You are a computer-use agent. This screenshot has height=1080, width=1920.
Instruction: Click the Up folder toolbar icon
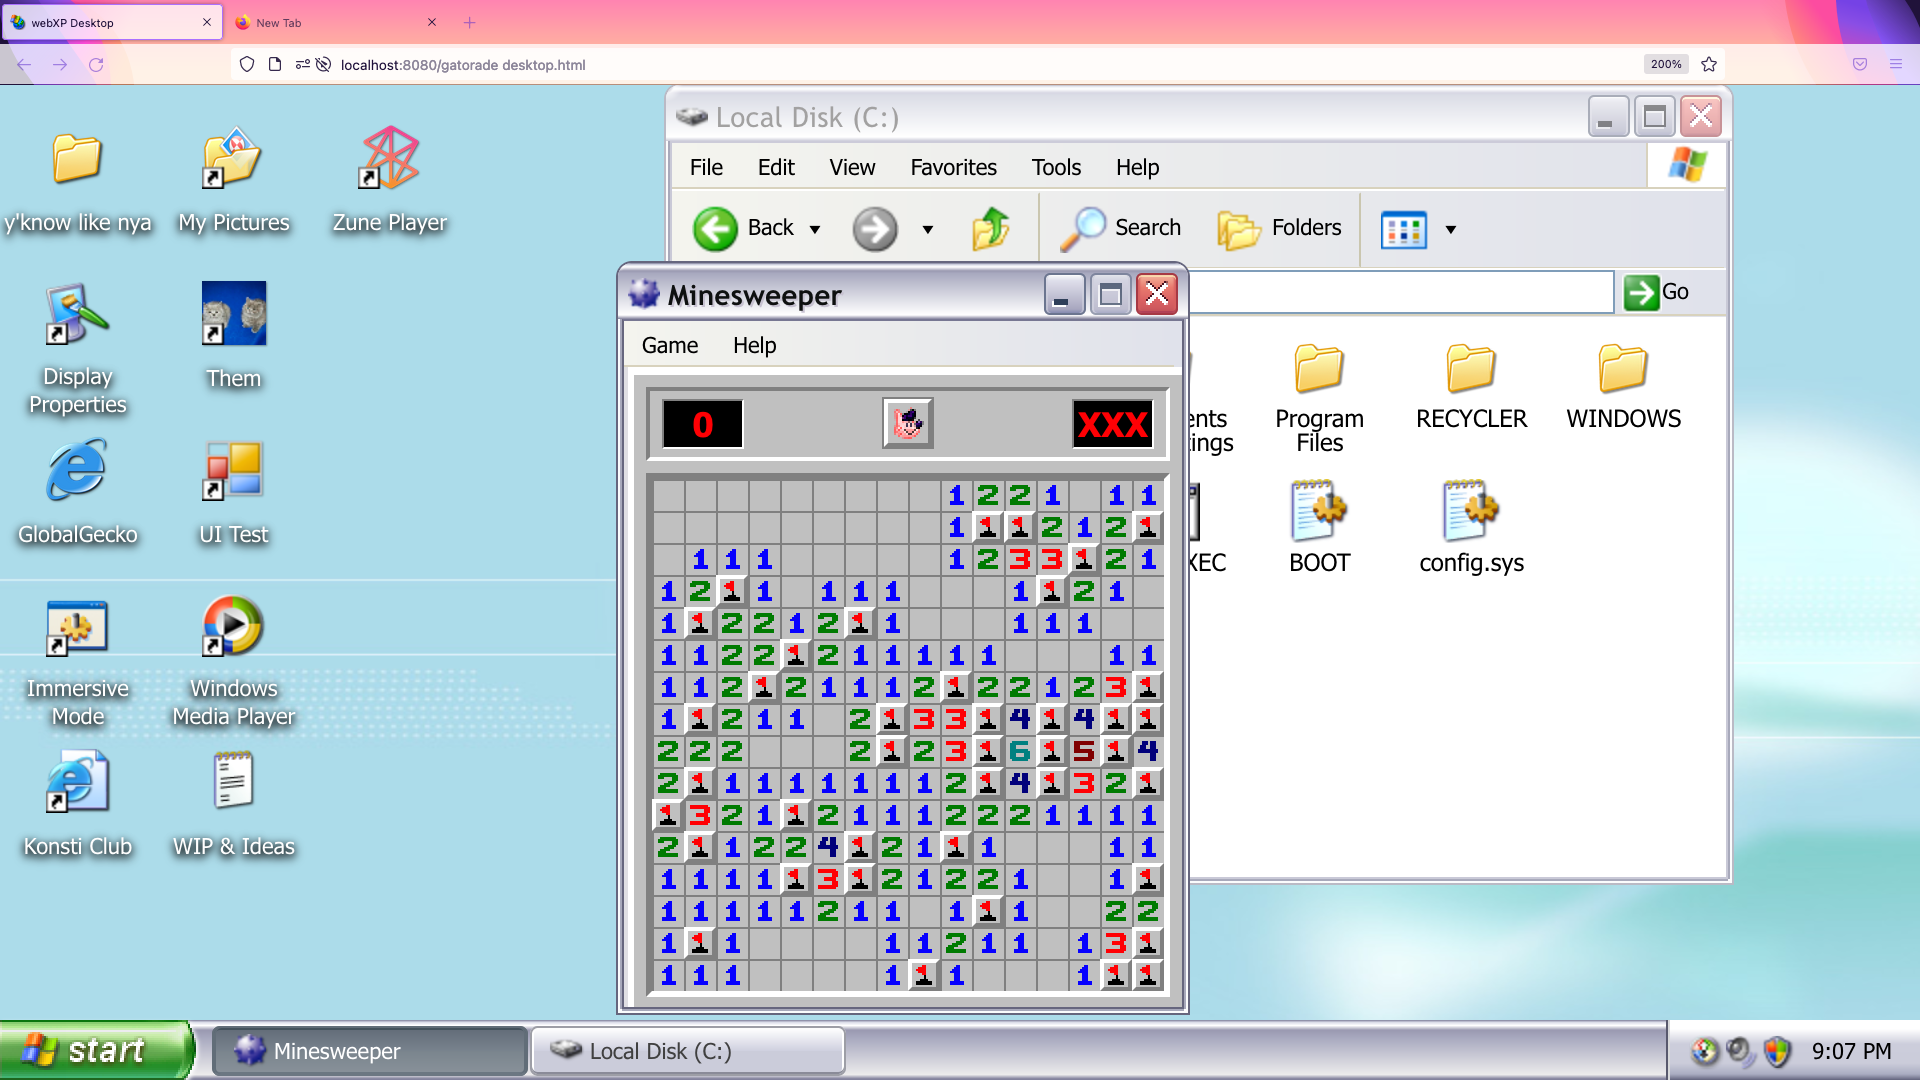pyautogui.click(x=990, y=229)
